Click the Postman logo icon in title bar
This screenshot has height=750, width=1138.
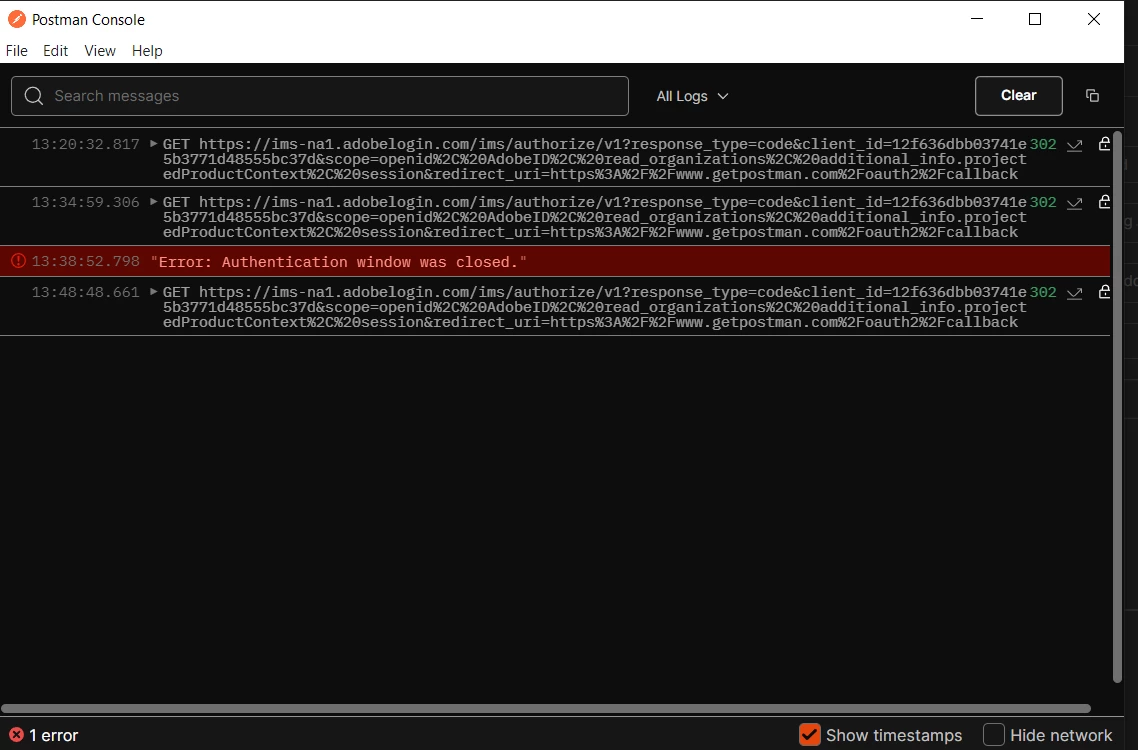[x=16, y=20]
